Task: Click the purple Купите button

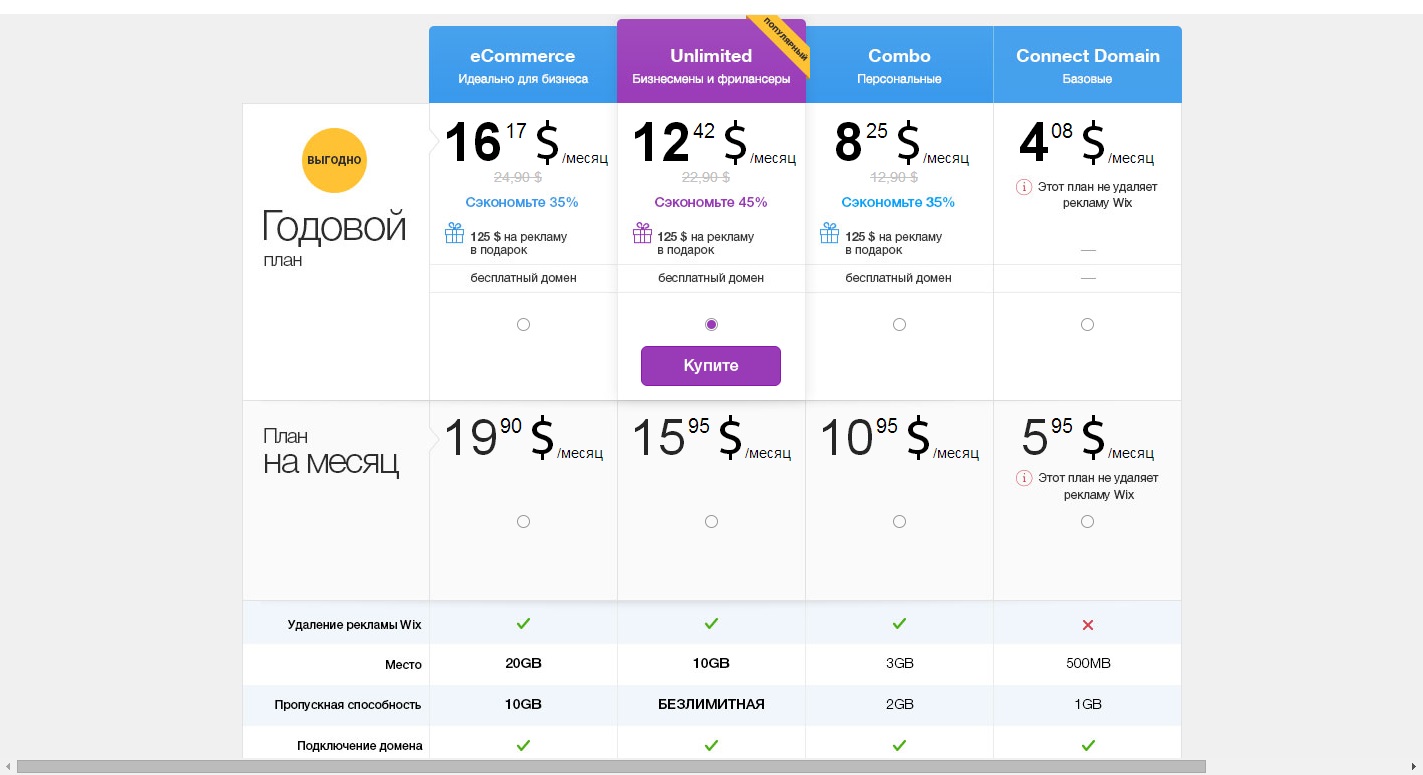Action: point(711,366)
